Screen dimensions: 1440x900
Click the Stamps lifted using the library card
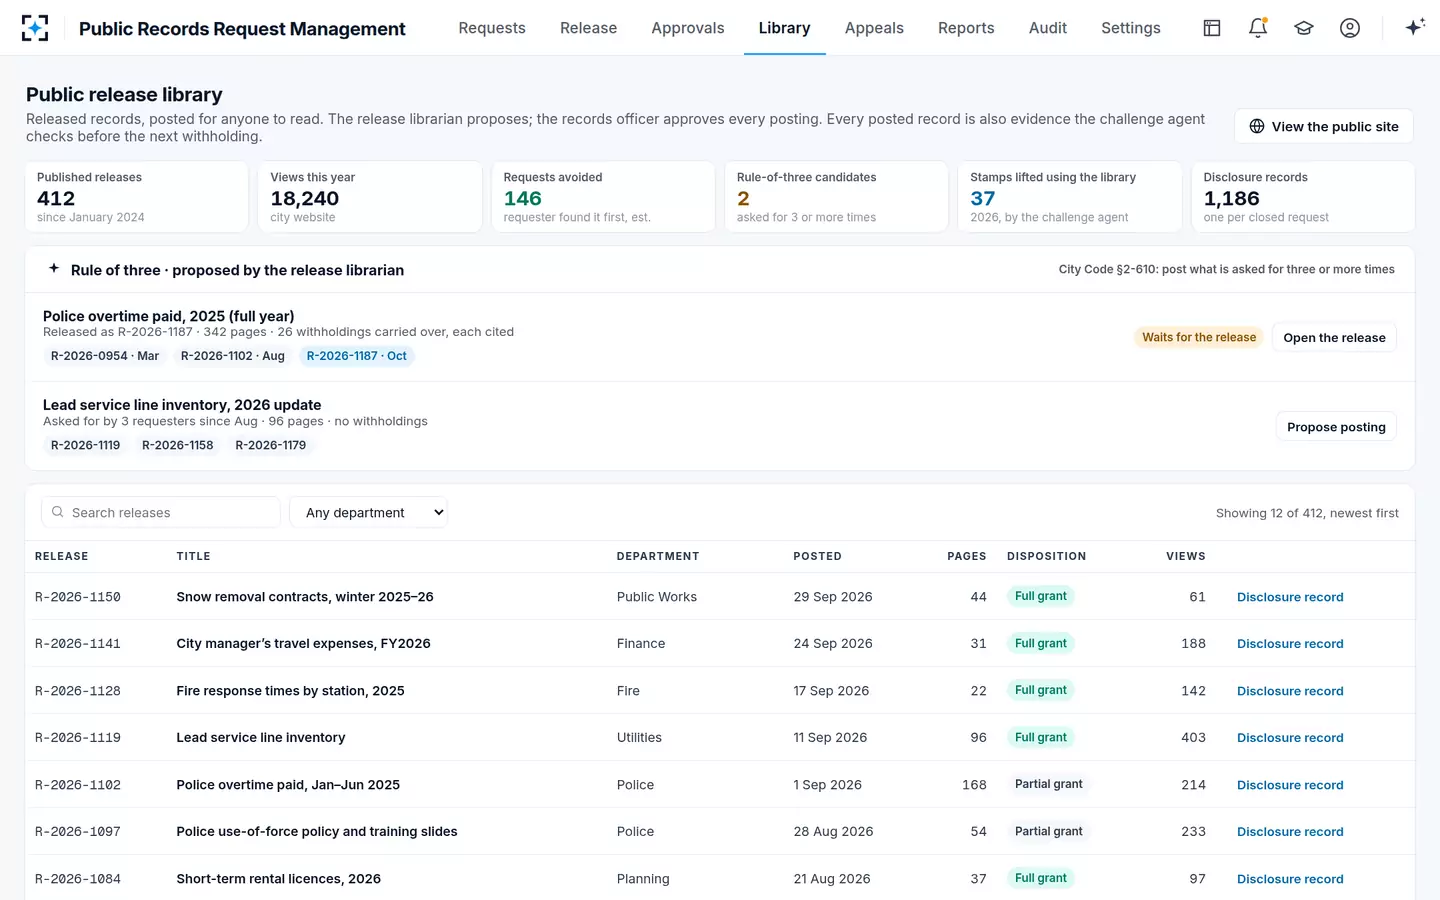coord(1069,197)
